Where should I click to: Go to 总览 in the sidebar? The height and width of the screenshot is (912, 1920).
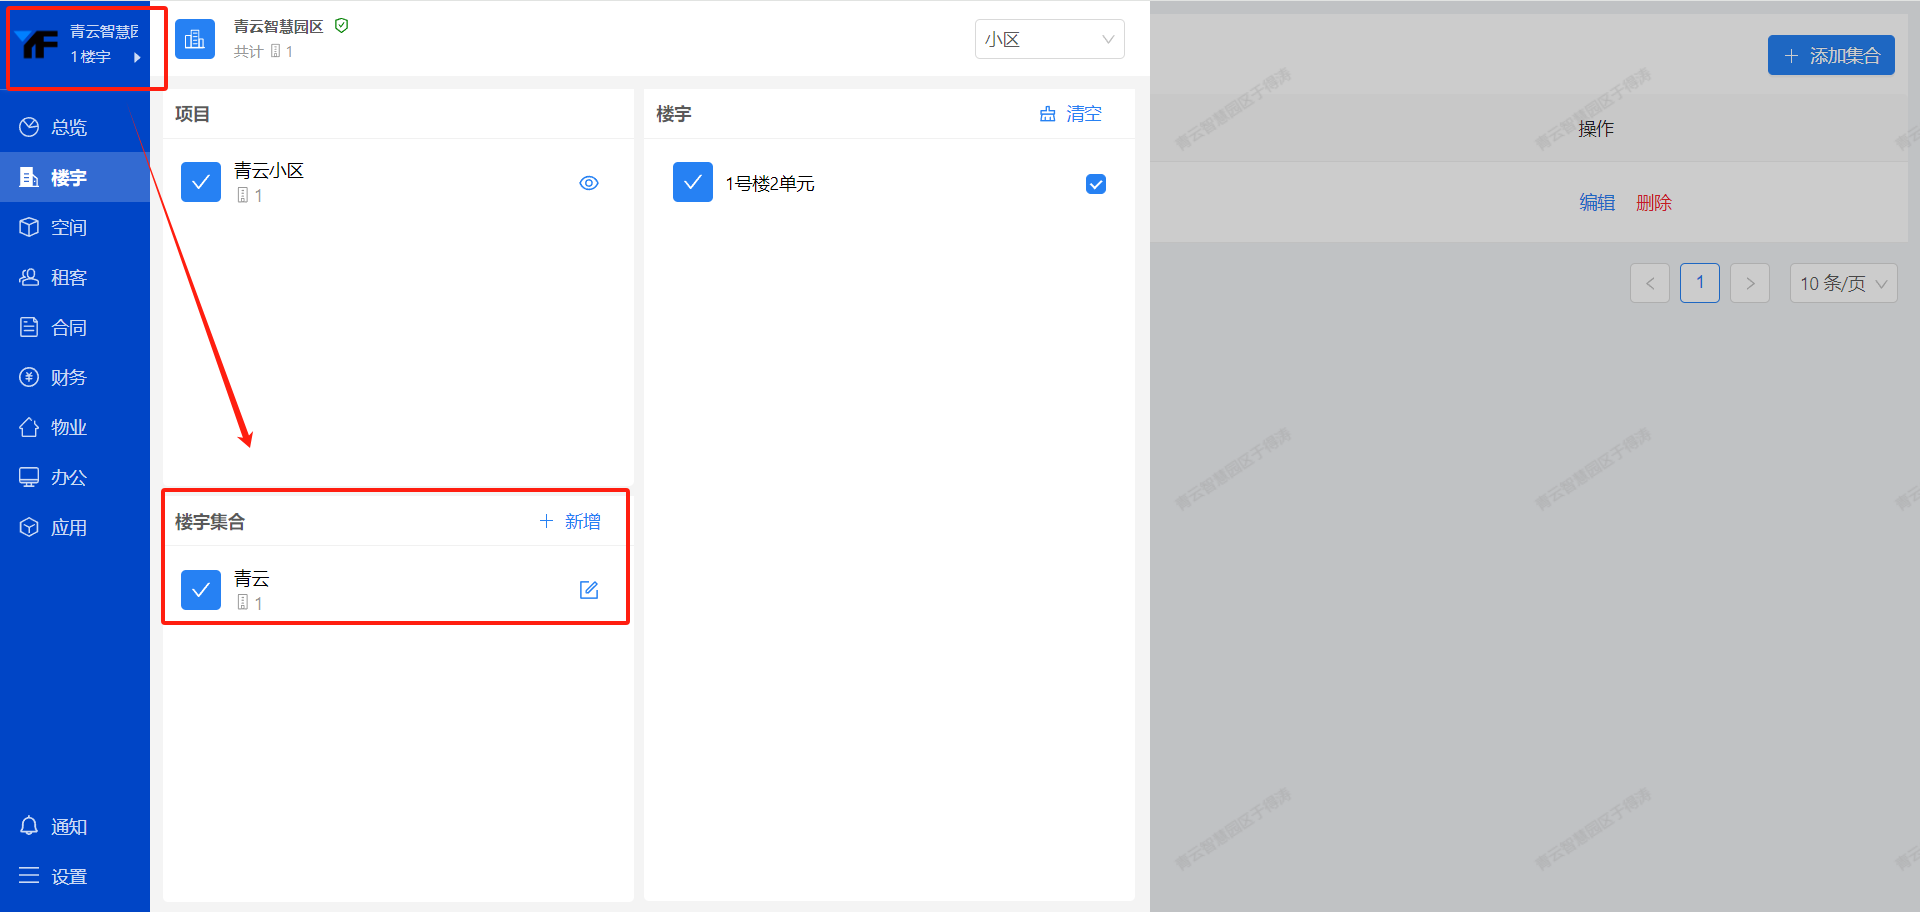(x=68, y=127)
